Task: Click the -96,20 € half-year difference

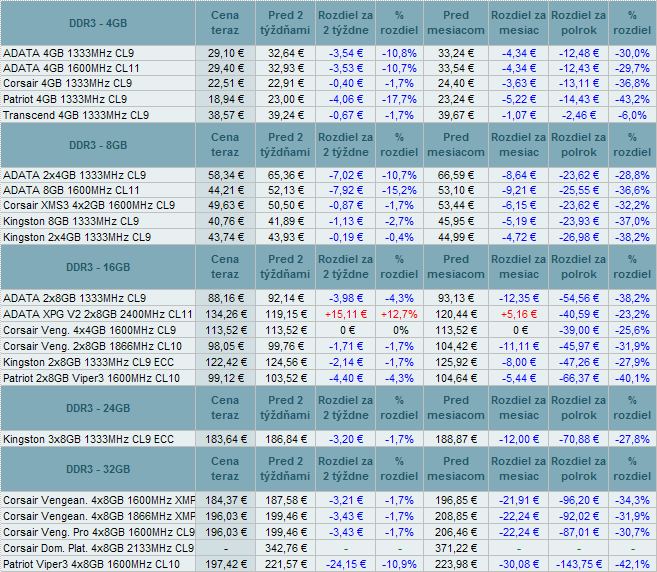Action: [579, 500]
